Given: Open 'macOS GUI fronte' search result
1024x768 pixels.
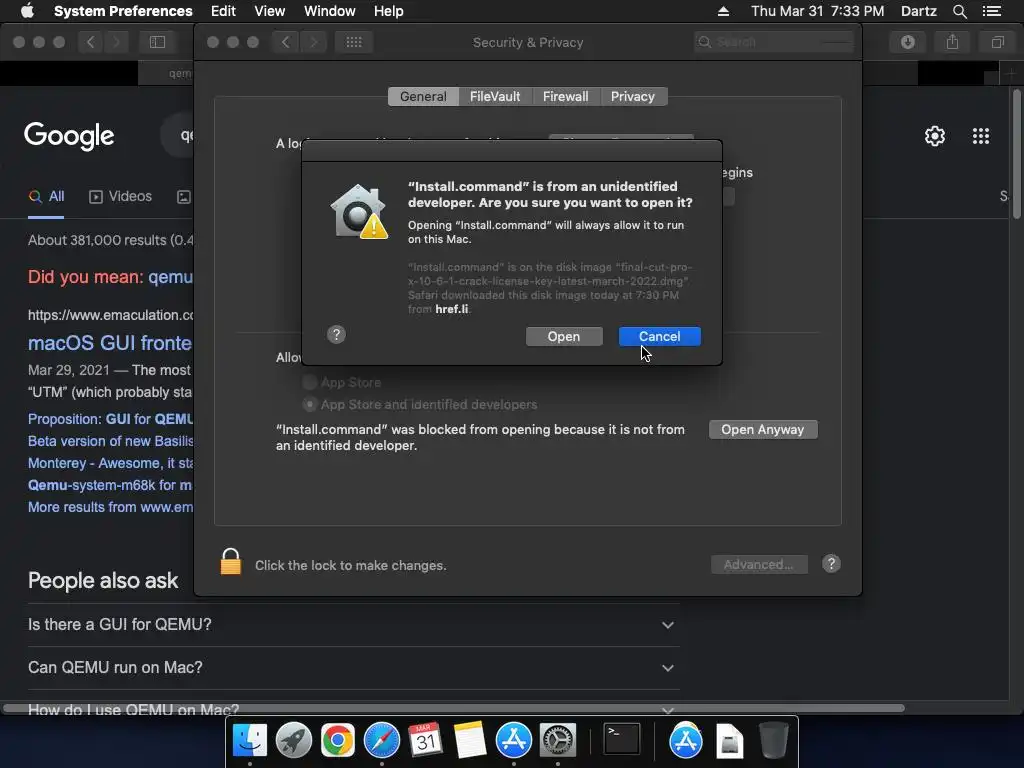Looking at the screenshot, I should [110, 344].
